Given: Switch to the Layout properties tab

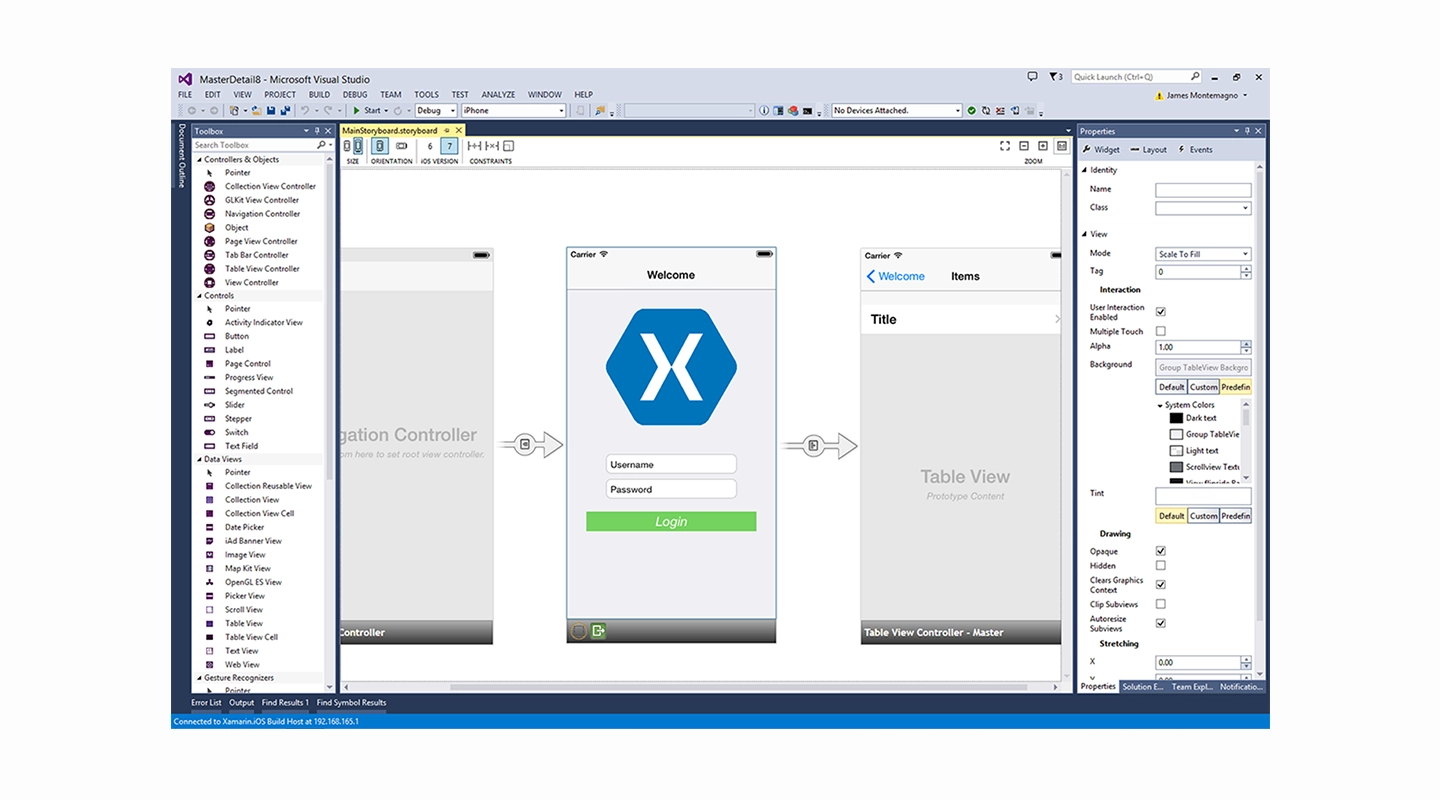Looking at the screenshot, I should coord(1148,150).
